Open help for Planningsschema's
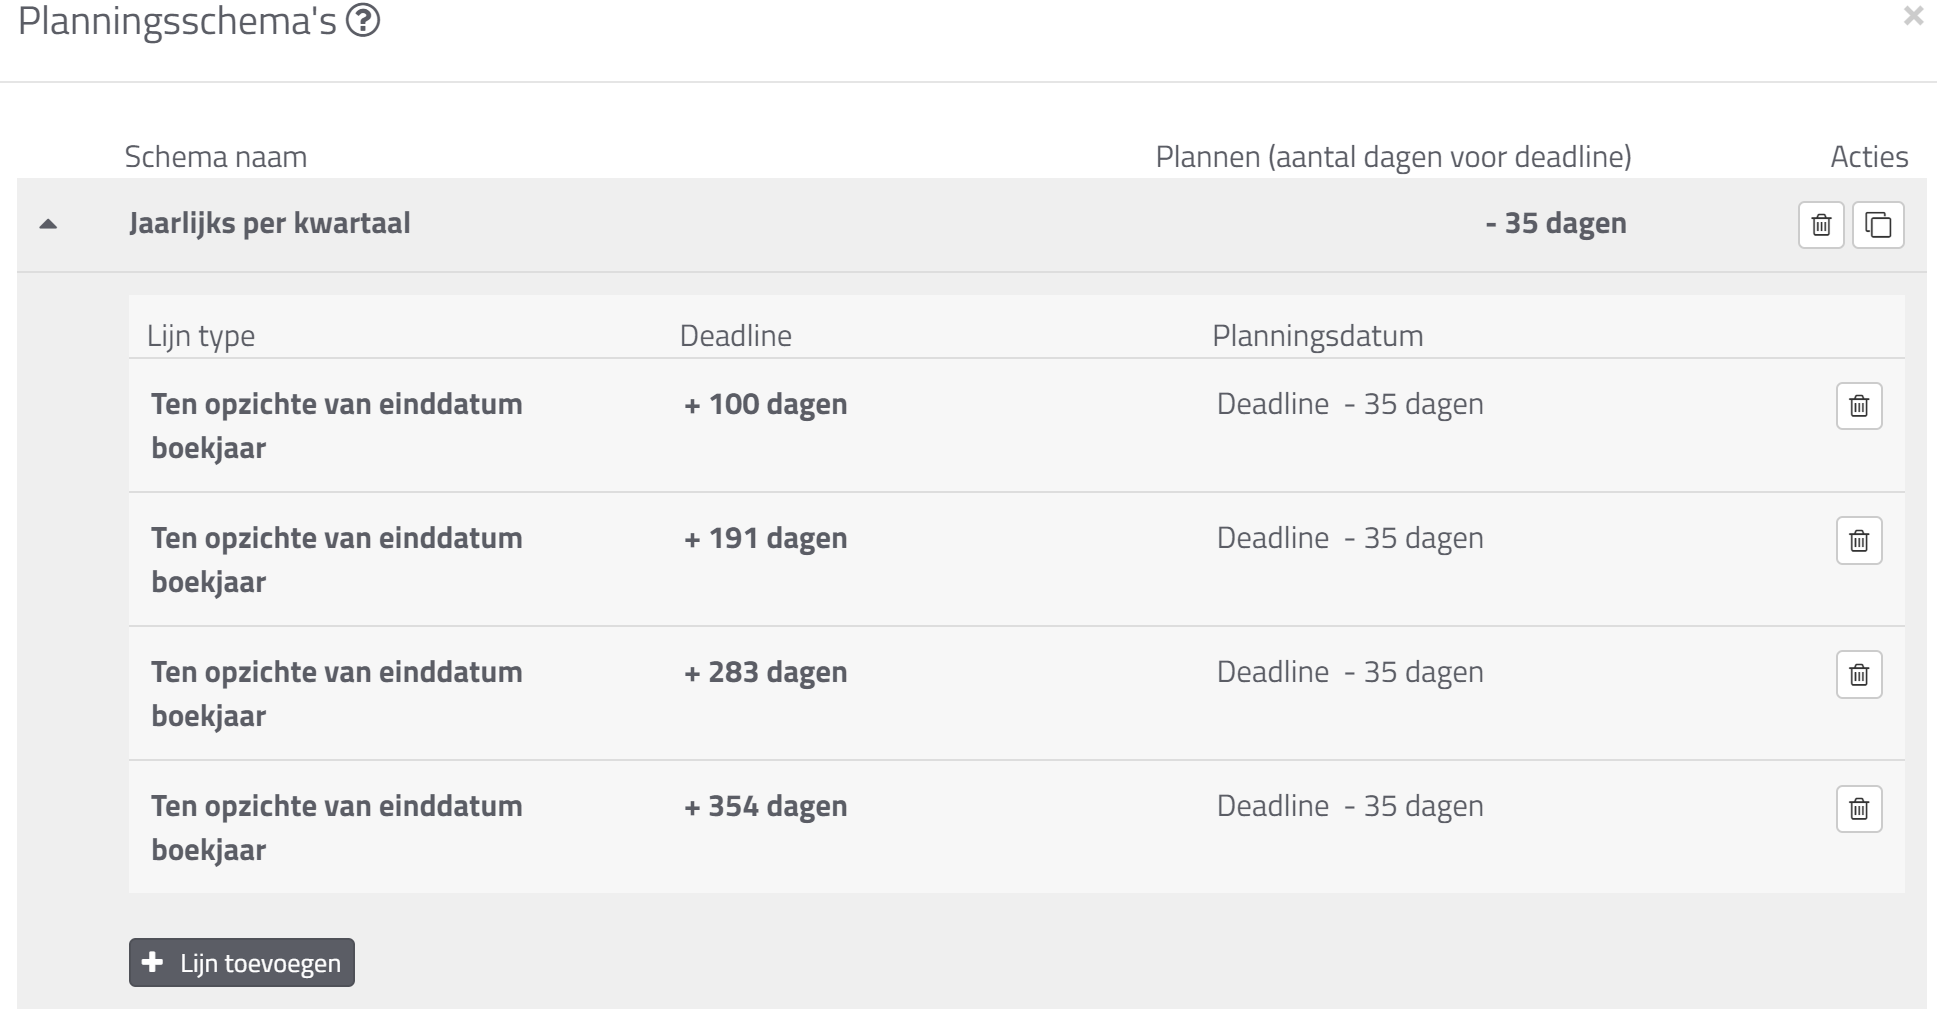This screenshot has height=1021, width=1937. click(363, 21)
